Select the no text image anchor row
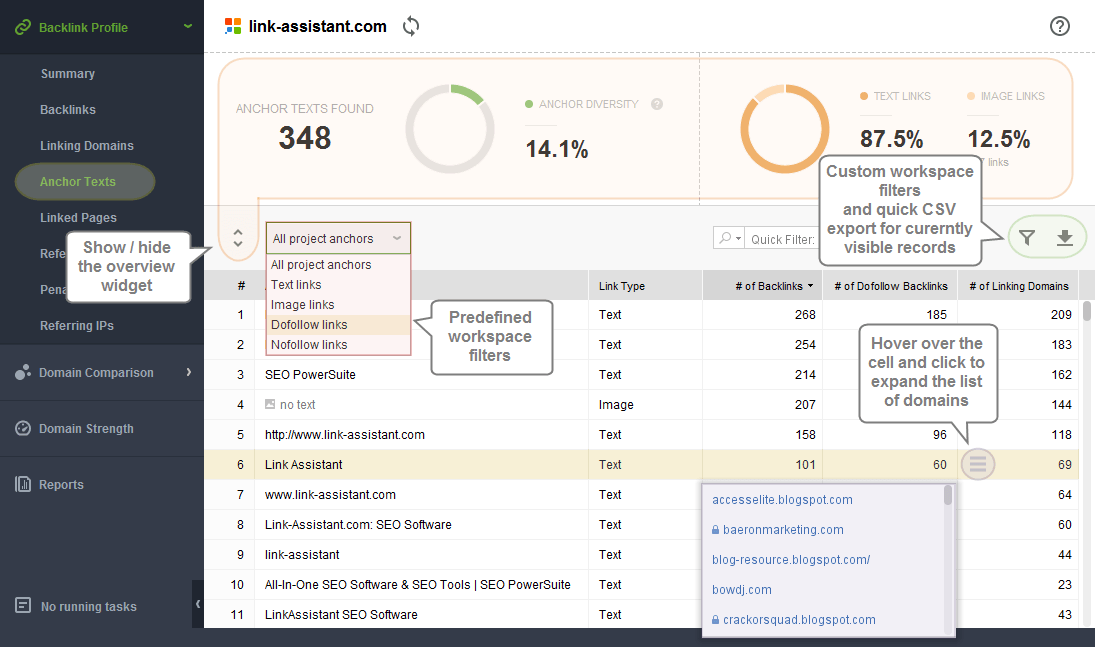The height and width of the screenshot is (647, 1095). tap(642, 405)
